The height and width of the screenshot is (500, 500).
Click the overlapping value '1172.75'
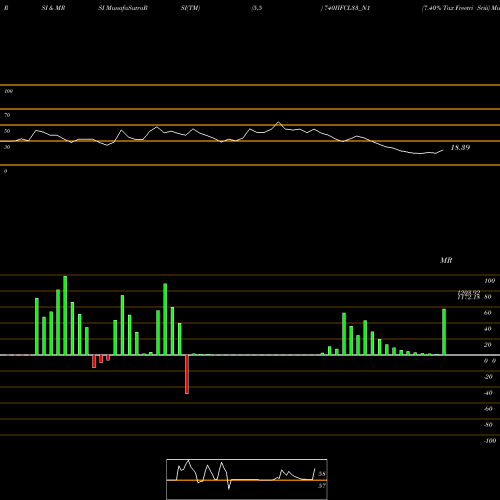coord(469,297)
